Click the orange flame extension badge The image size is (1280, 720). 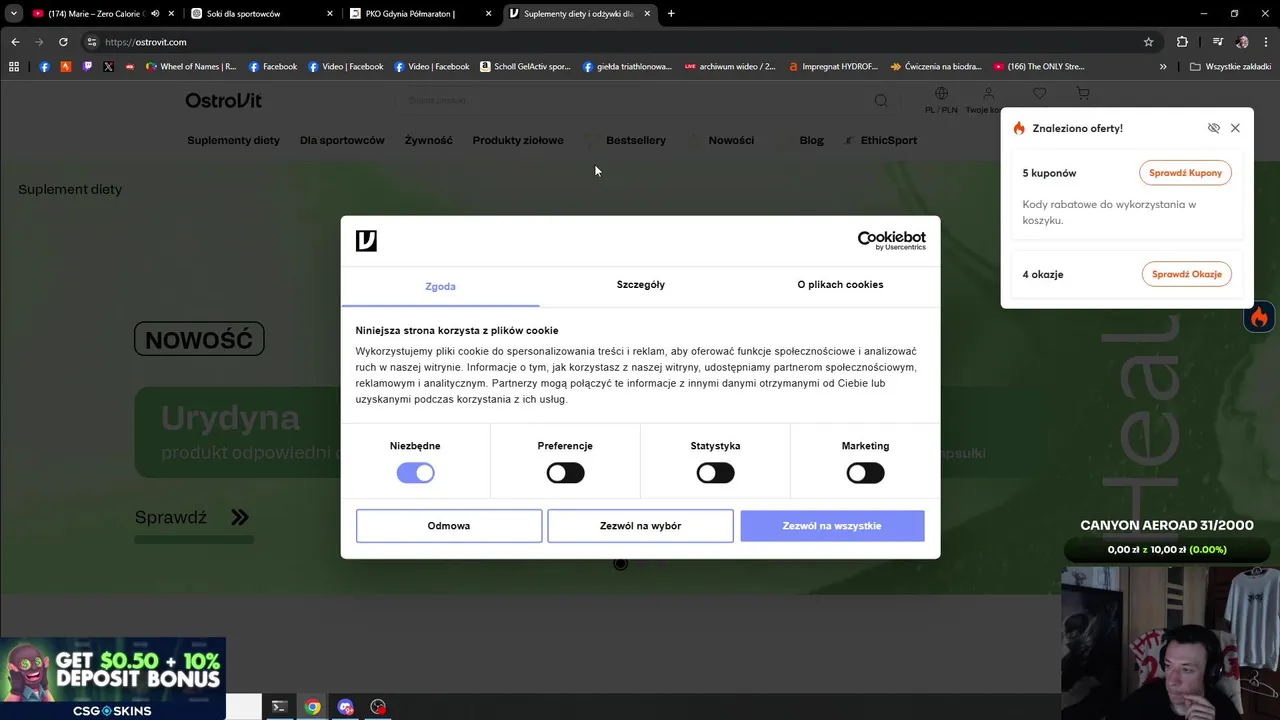tap(1259, 317)
